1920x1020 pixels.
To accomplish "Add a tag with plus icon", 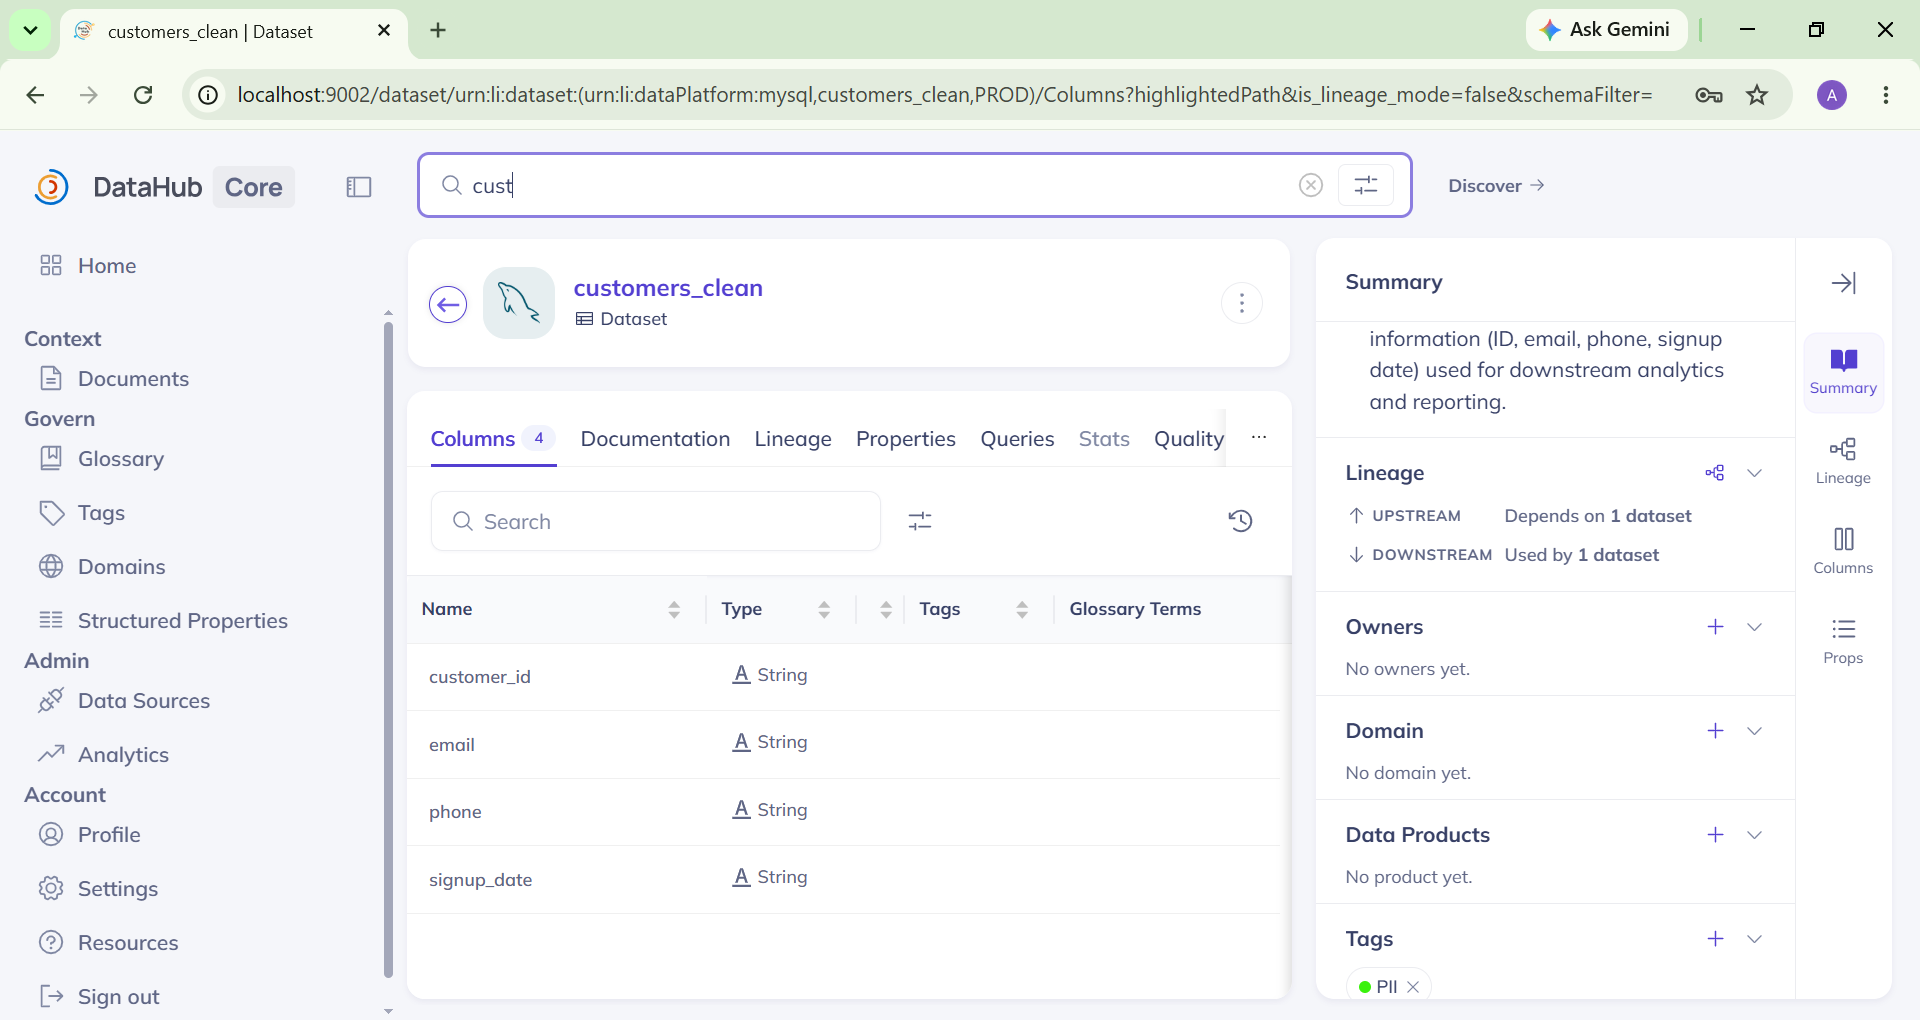I will point(1716,939).
